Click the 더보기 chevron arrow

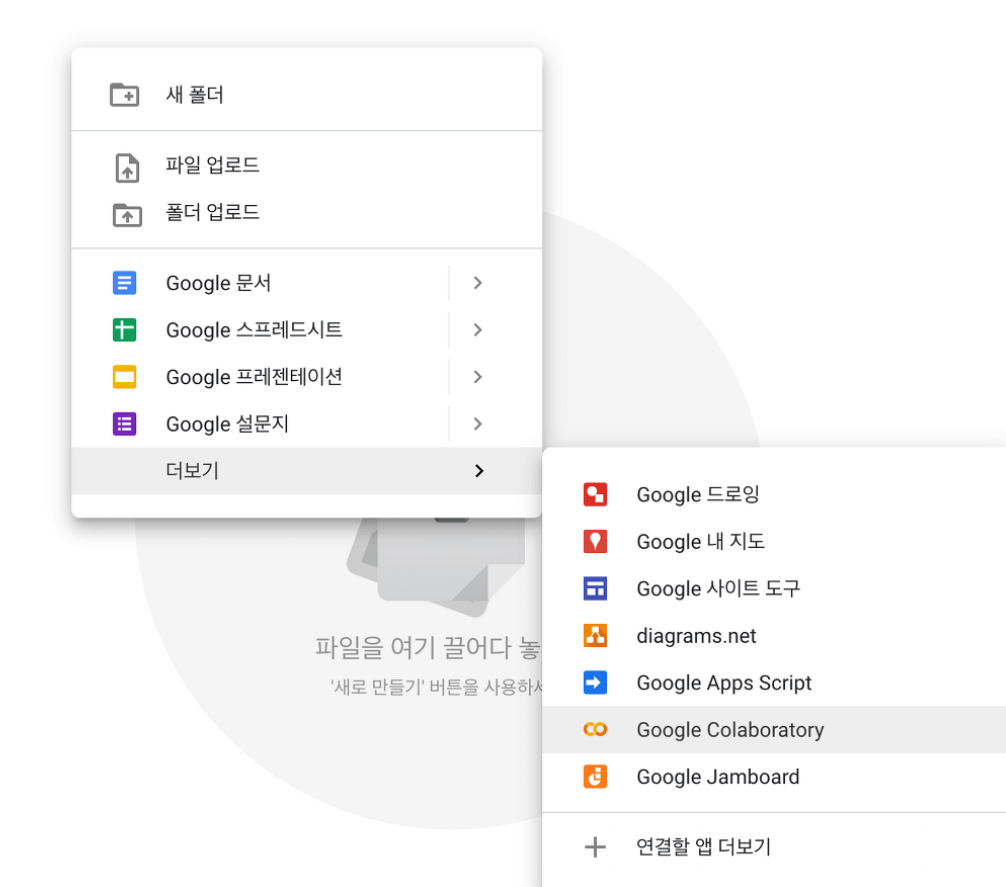tap(479, 471)
